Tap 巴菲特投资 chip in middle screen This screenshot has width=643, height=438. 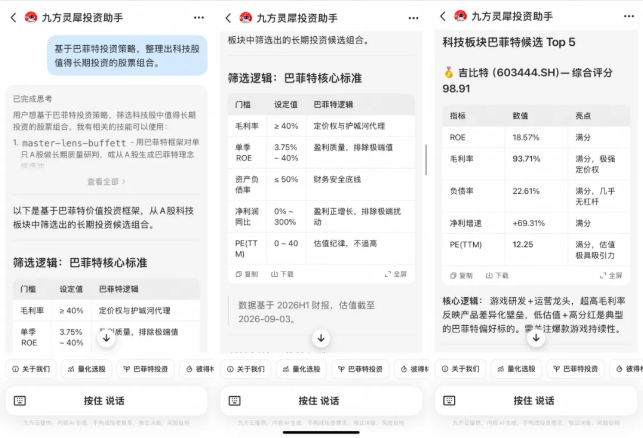(x=360, y=369)
